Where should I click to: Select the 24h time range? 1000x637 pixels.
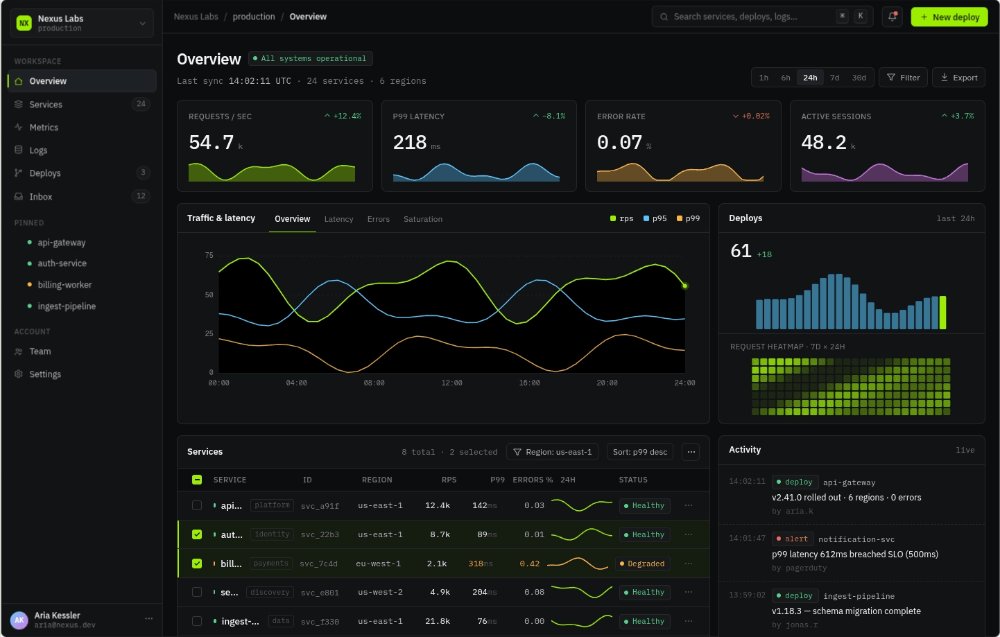(x=810, y=78)
